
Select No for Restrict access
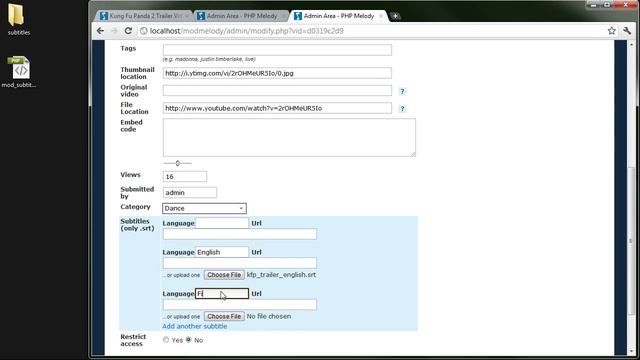click(x=189, y=340)
